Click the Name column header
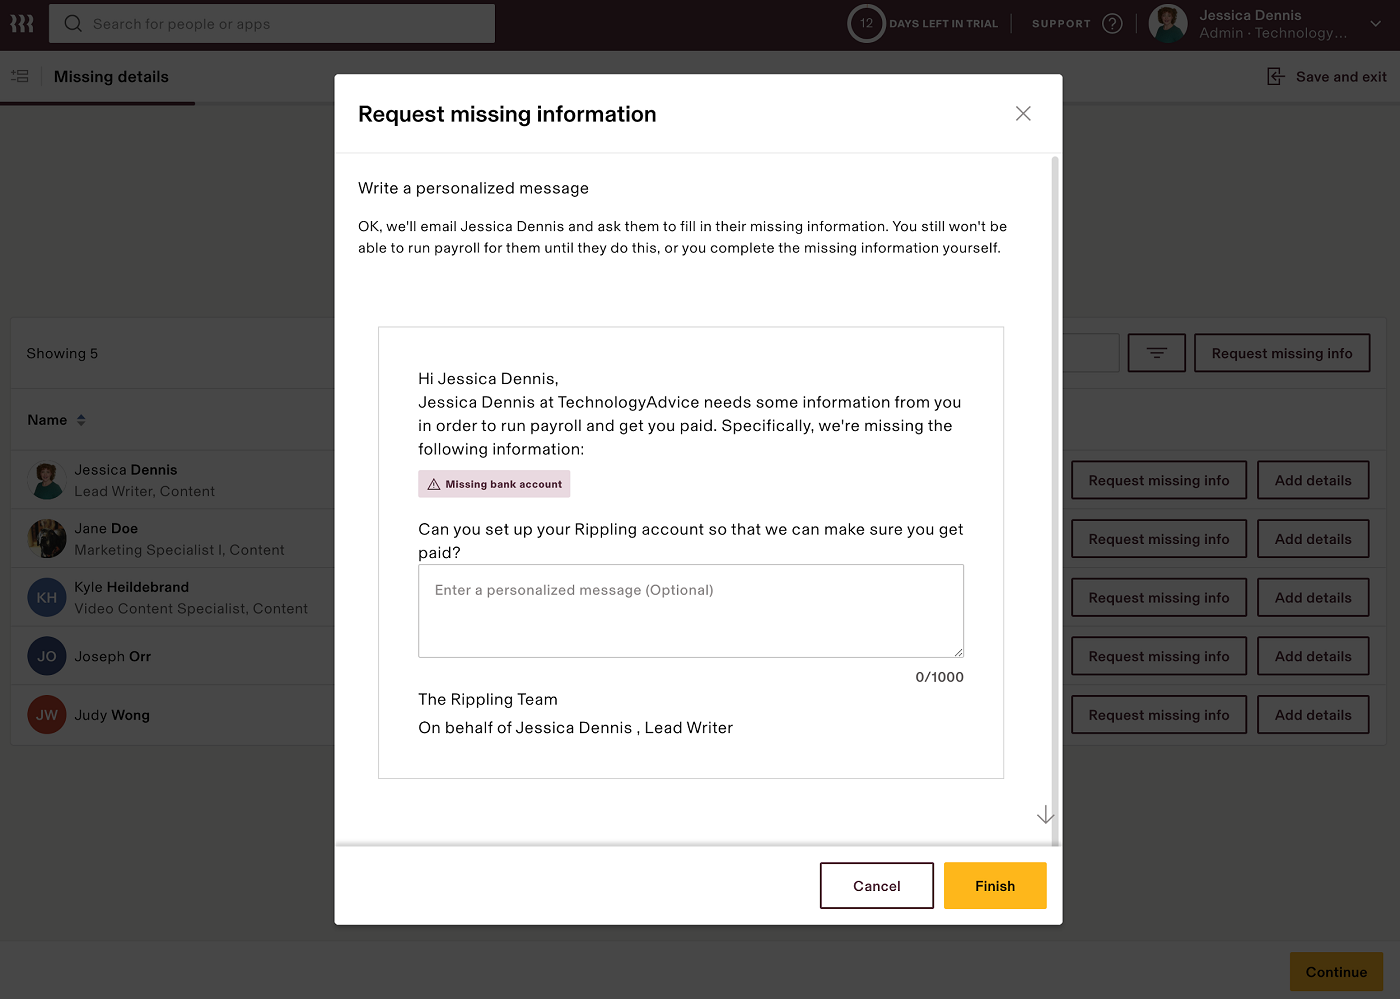The image size is (1400, 999). tap(47, 420)
